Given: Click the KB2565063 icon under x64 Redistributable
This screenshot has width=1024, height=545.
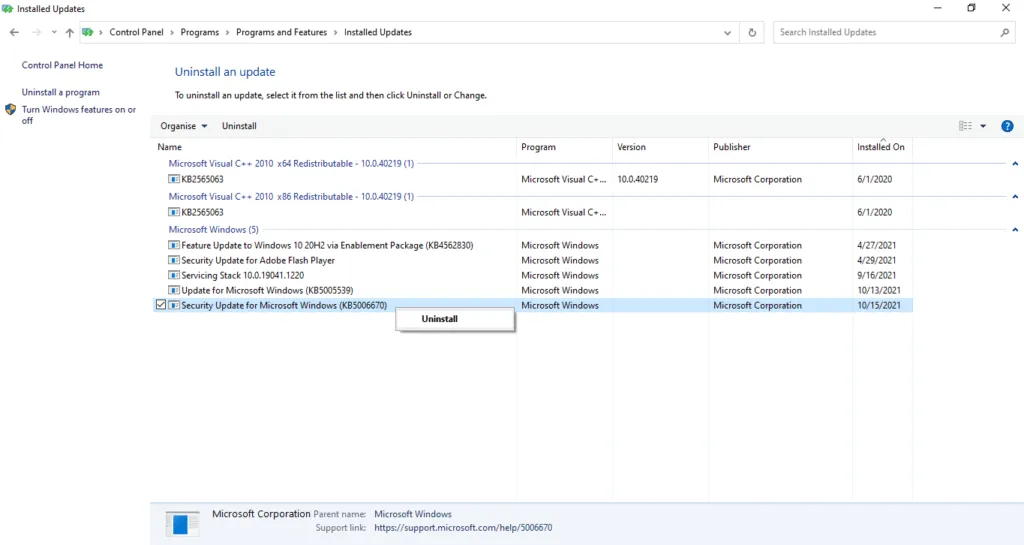Looking at the screenshot, I should 174,179.
